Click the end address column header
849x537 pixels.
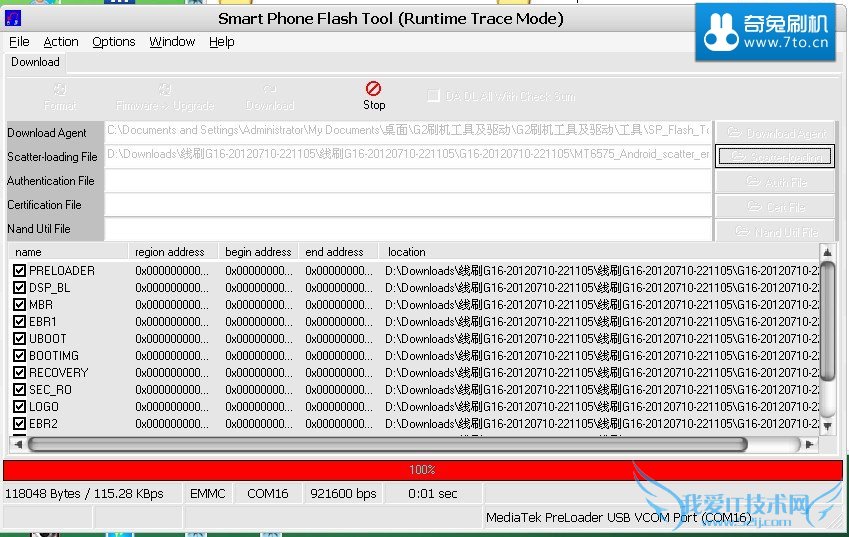[x=338, y=252]
